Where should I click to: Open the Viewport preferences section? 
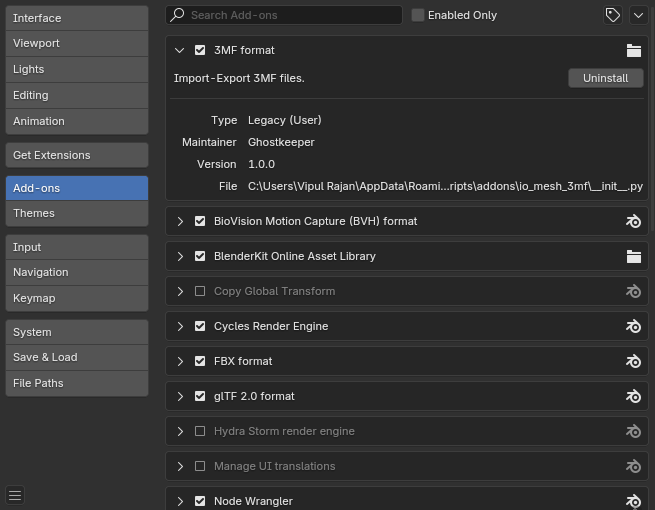[77, 43]
